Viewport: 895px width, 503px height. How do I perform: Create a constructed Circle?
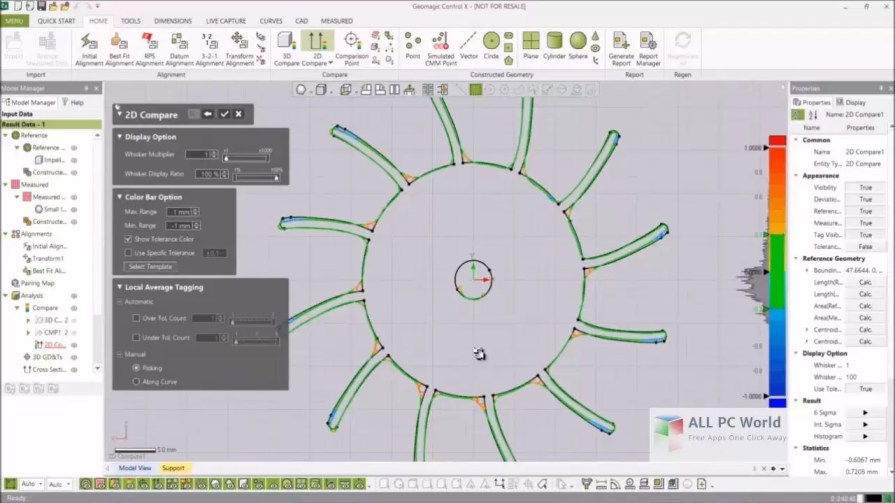coord(491,46)
